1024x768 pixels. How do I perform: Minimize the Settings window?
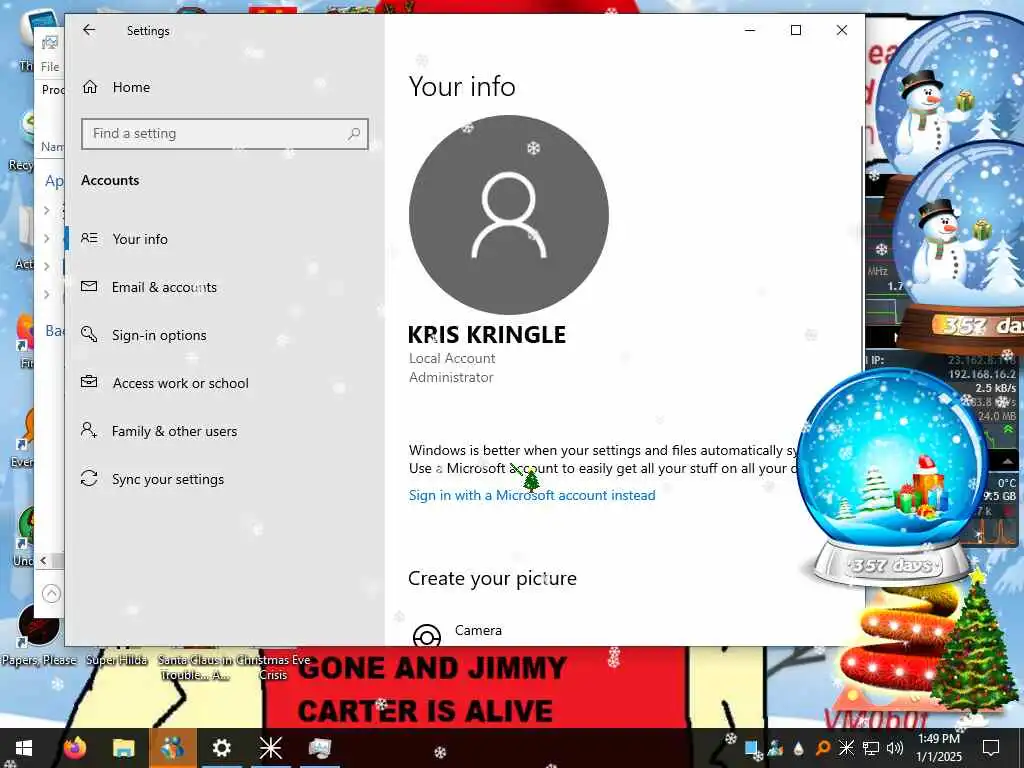[750, 30]
